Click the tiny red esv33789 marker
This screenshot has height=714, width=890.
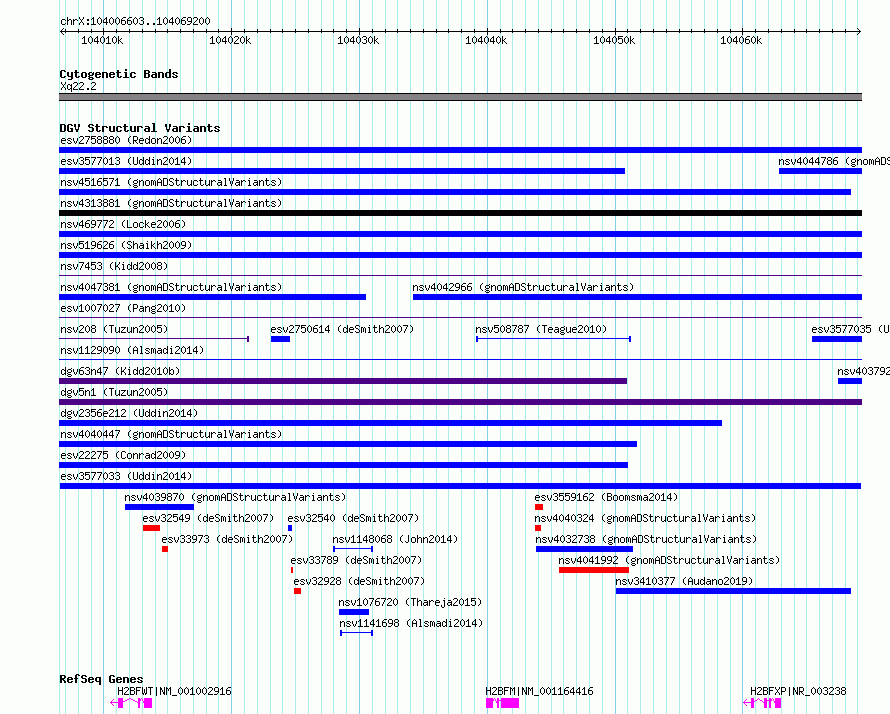292,570
